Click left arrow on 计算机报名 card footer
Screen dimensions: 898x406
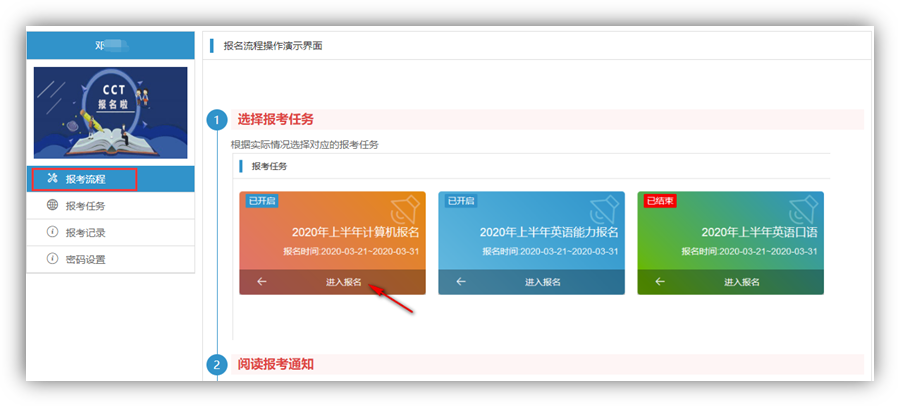coord(262,282)
